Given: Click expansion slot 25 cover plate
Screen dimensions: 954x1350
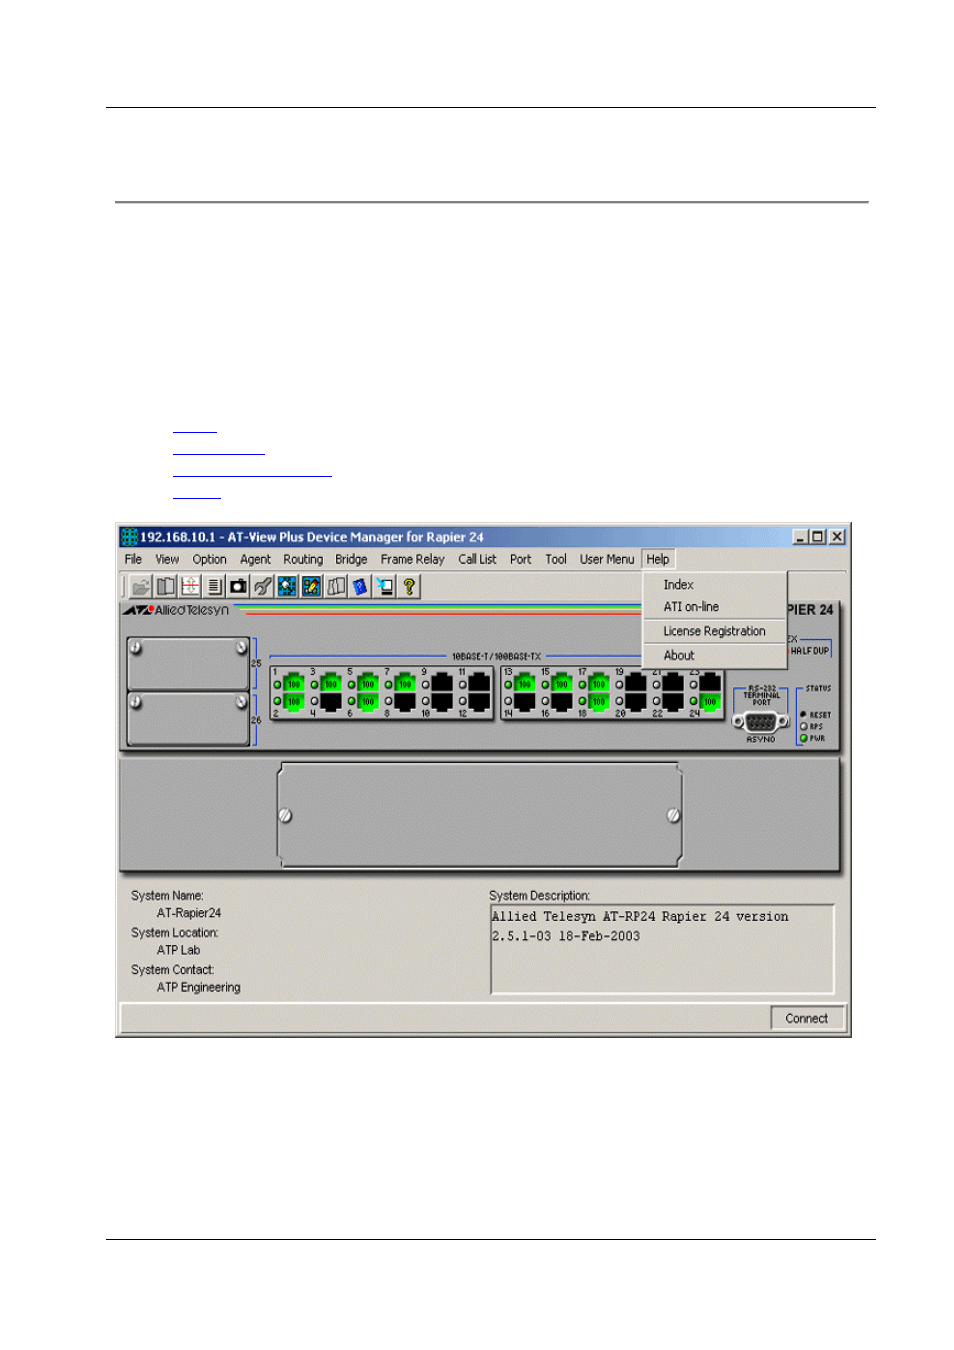Looking at the screenshot, I should (x=188, y=663).
